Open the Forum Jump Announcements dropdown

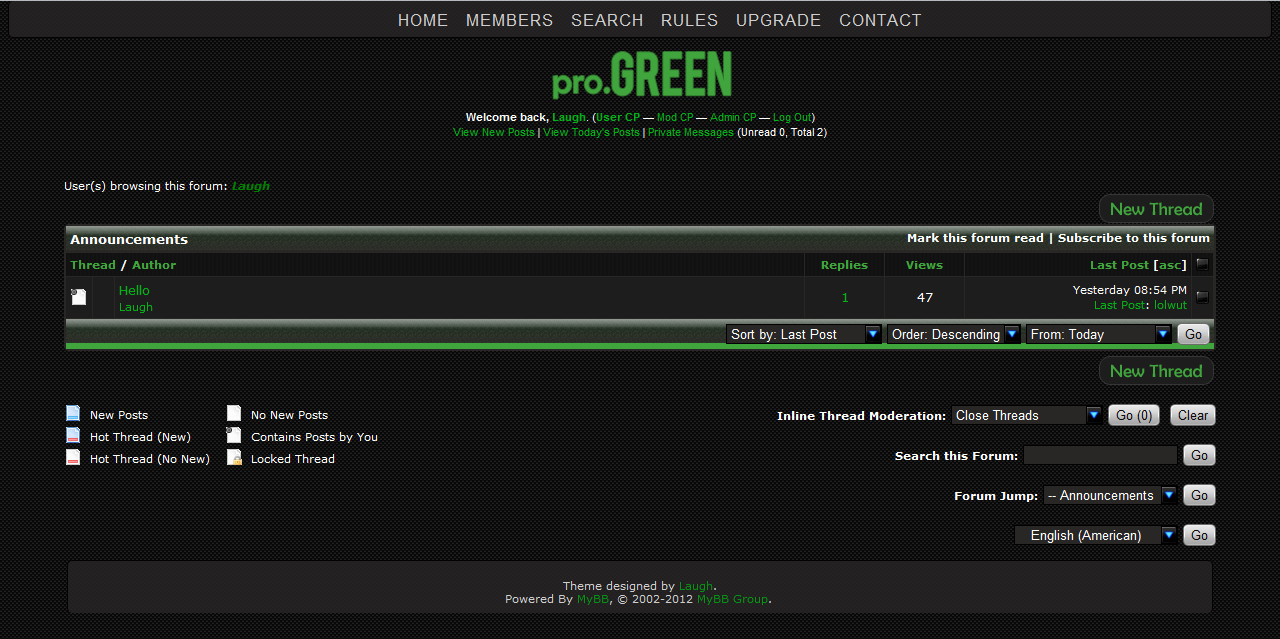1110,495
